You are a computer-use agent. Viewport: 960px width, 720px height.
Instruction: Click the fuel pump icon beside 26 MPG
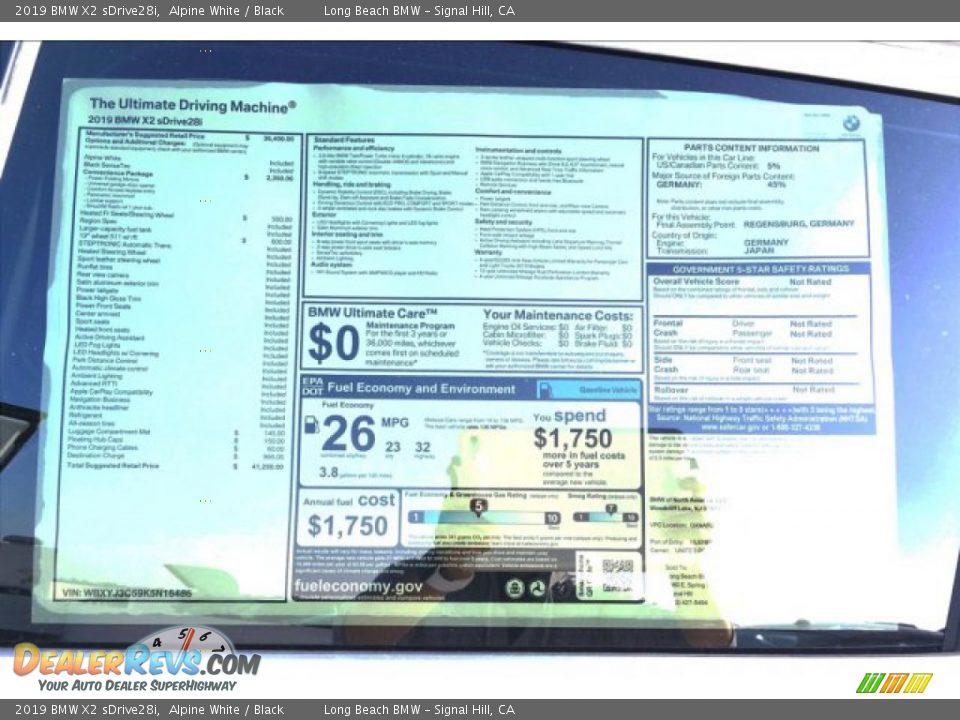pyautogui.click(x=311, y=425)
